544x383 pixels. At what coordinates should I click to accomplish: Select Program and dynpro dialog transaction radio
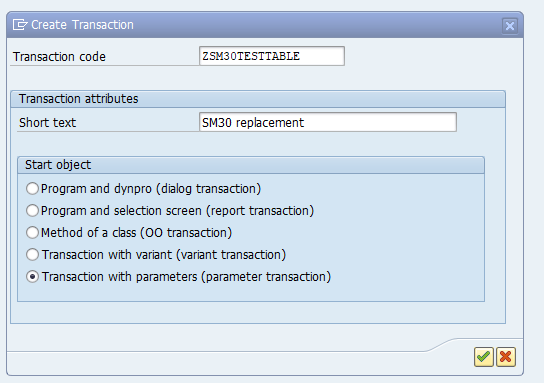coord(32,189)
